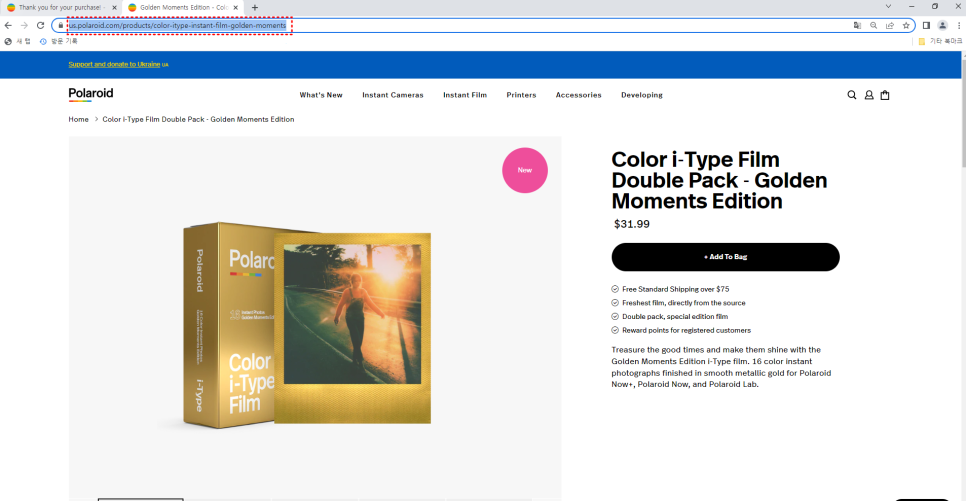Click the pink New badge

point(525,170)
